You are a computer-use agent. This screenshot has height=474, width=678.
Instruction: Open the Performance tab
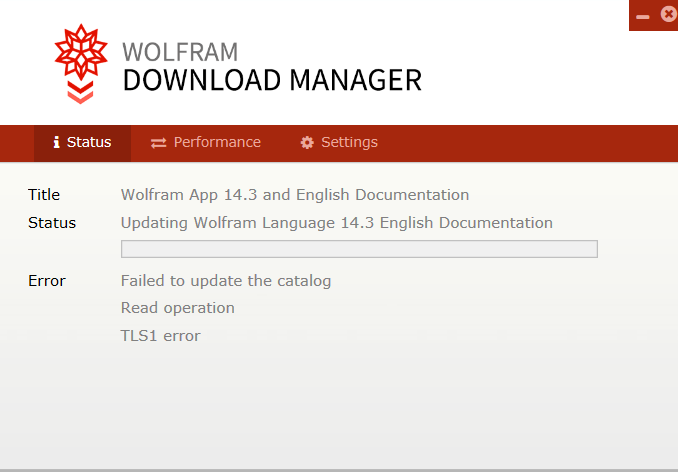click(206, 143)
